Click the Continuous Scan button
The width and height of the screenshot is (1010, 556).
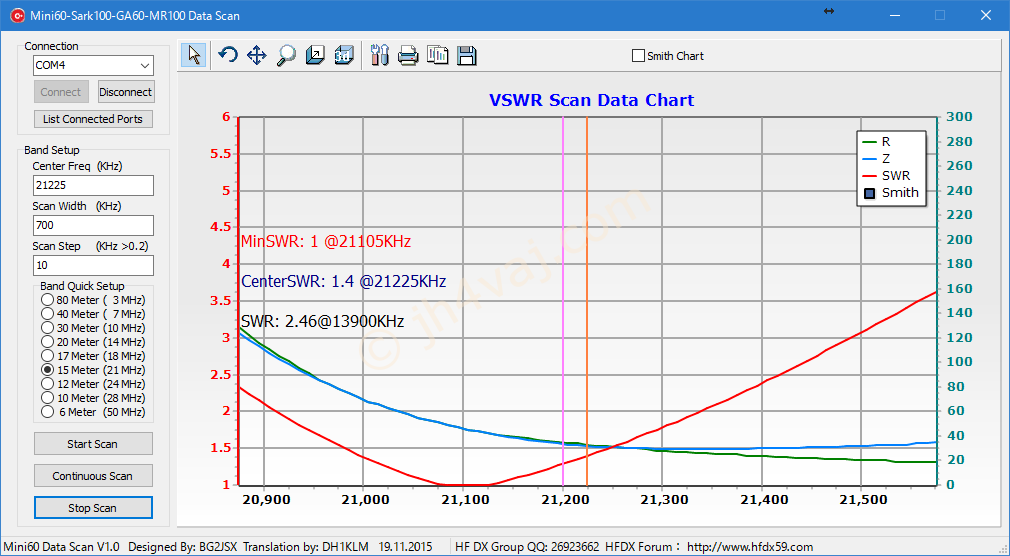point(93,476)
